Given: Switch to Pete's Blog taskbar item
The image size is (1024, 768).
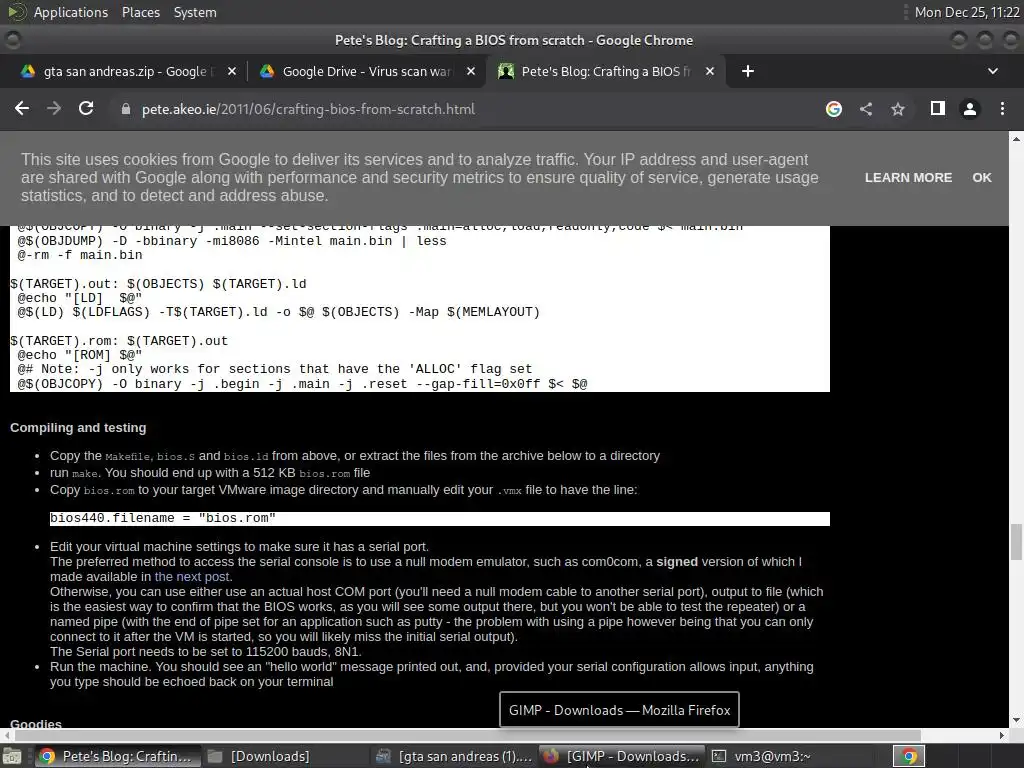Looking at the screenshot, I should [116, 756].
